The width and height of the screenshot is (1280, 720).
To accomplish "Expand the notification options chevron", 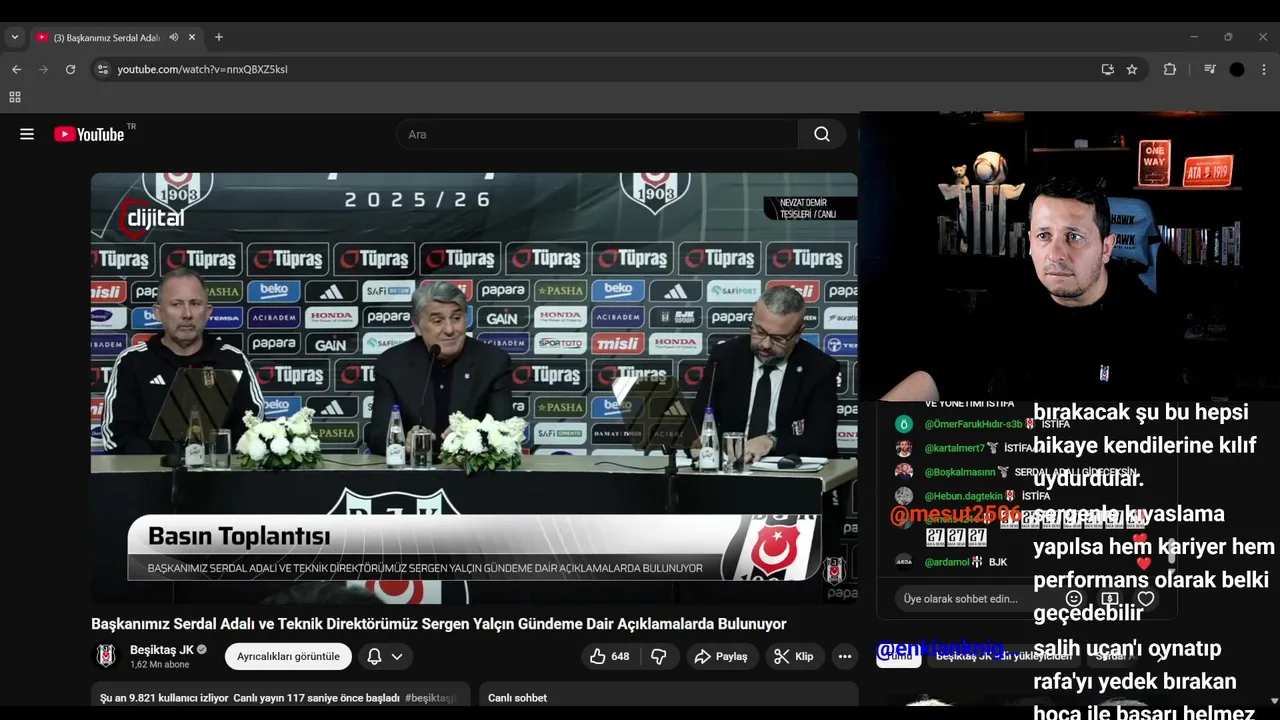I will [x=397, y=656].
